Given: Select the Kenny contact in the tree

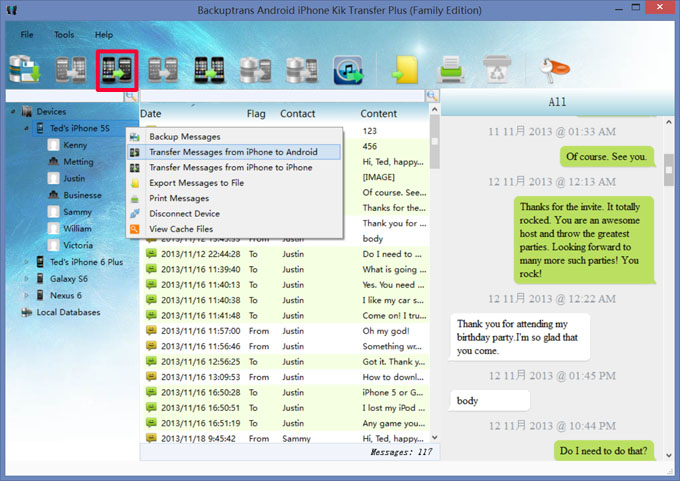Looking at the screenshot, I should (75, 145).
